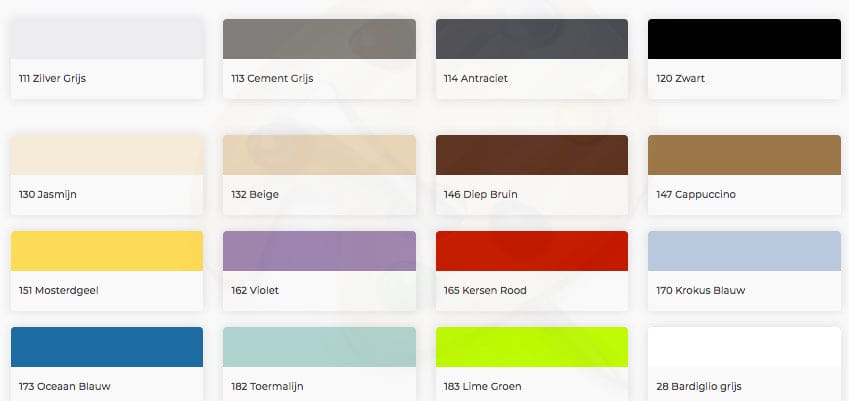
Task: Select the 120 Zwart black swatch
Action: point(744,39)
